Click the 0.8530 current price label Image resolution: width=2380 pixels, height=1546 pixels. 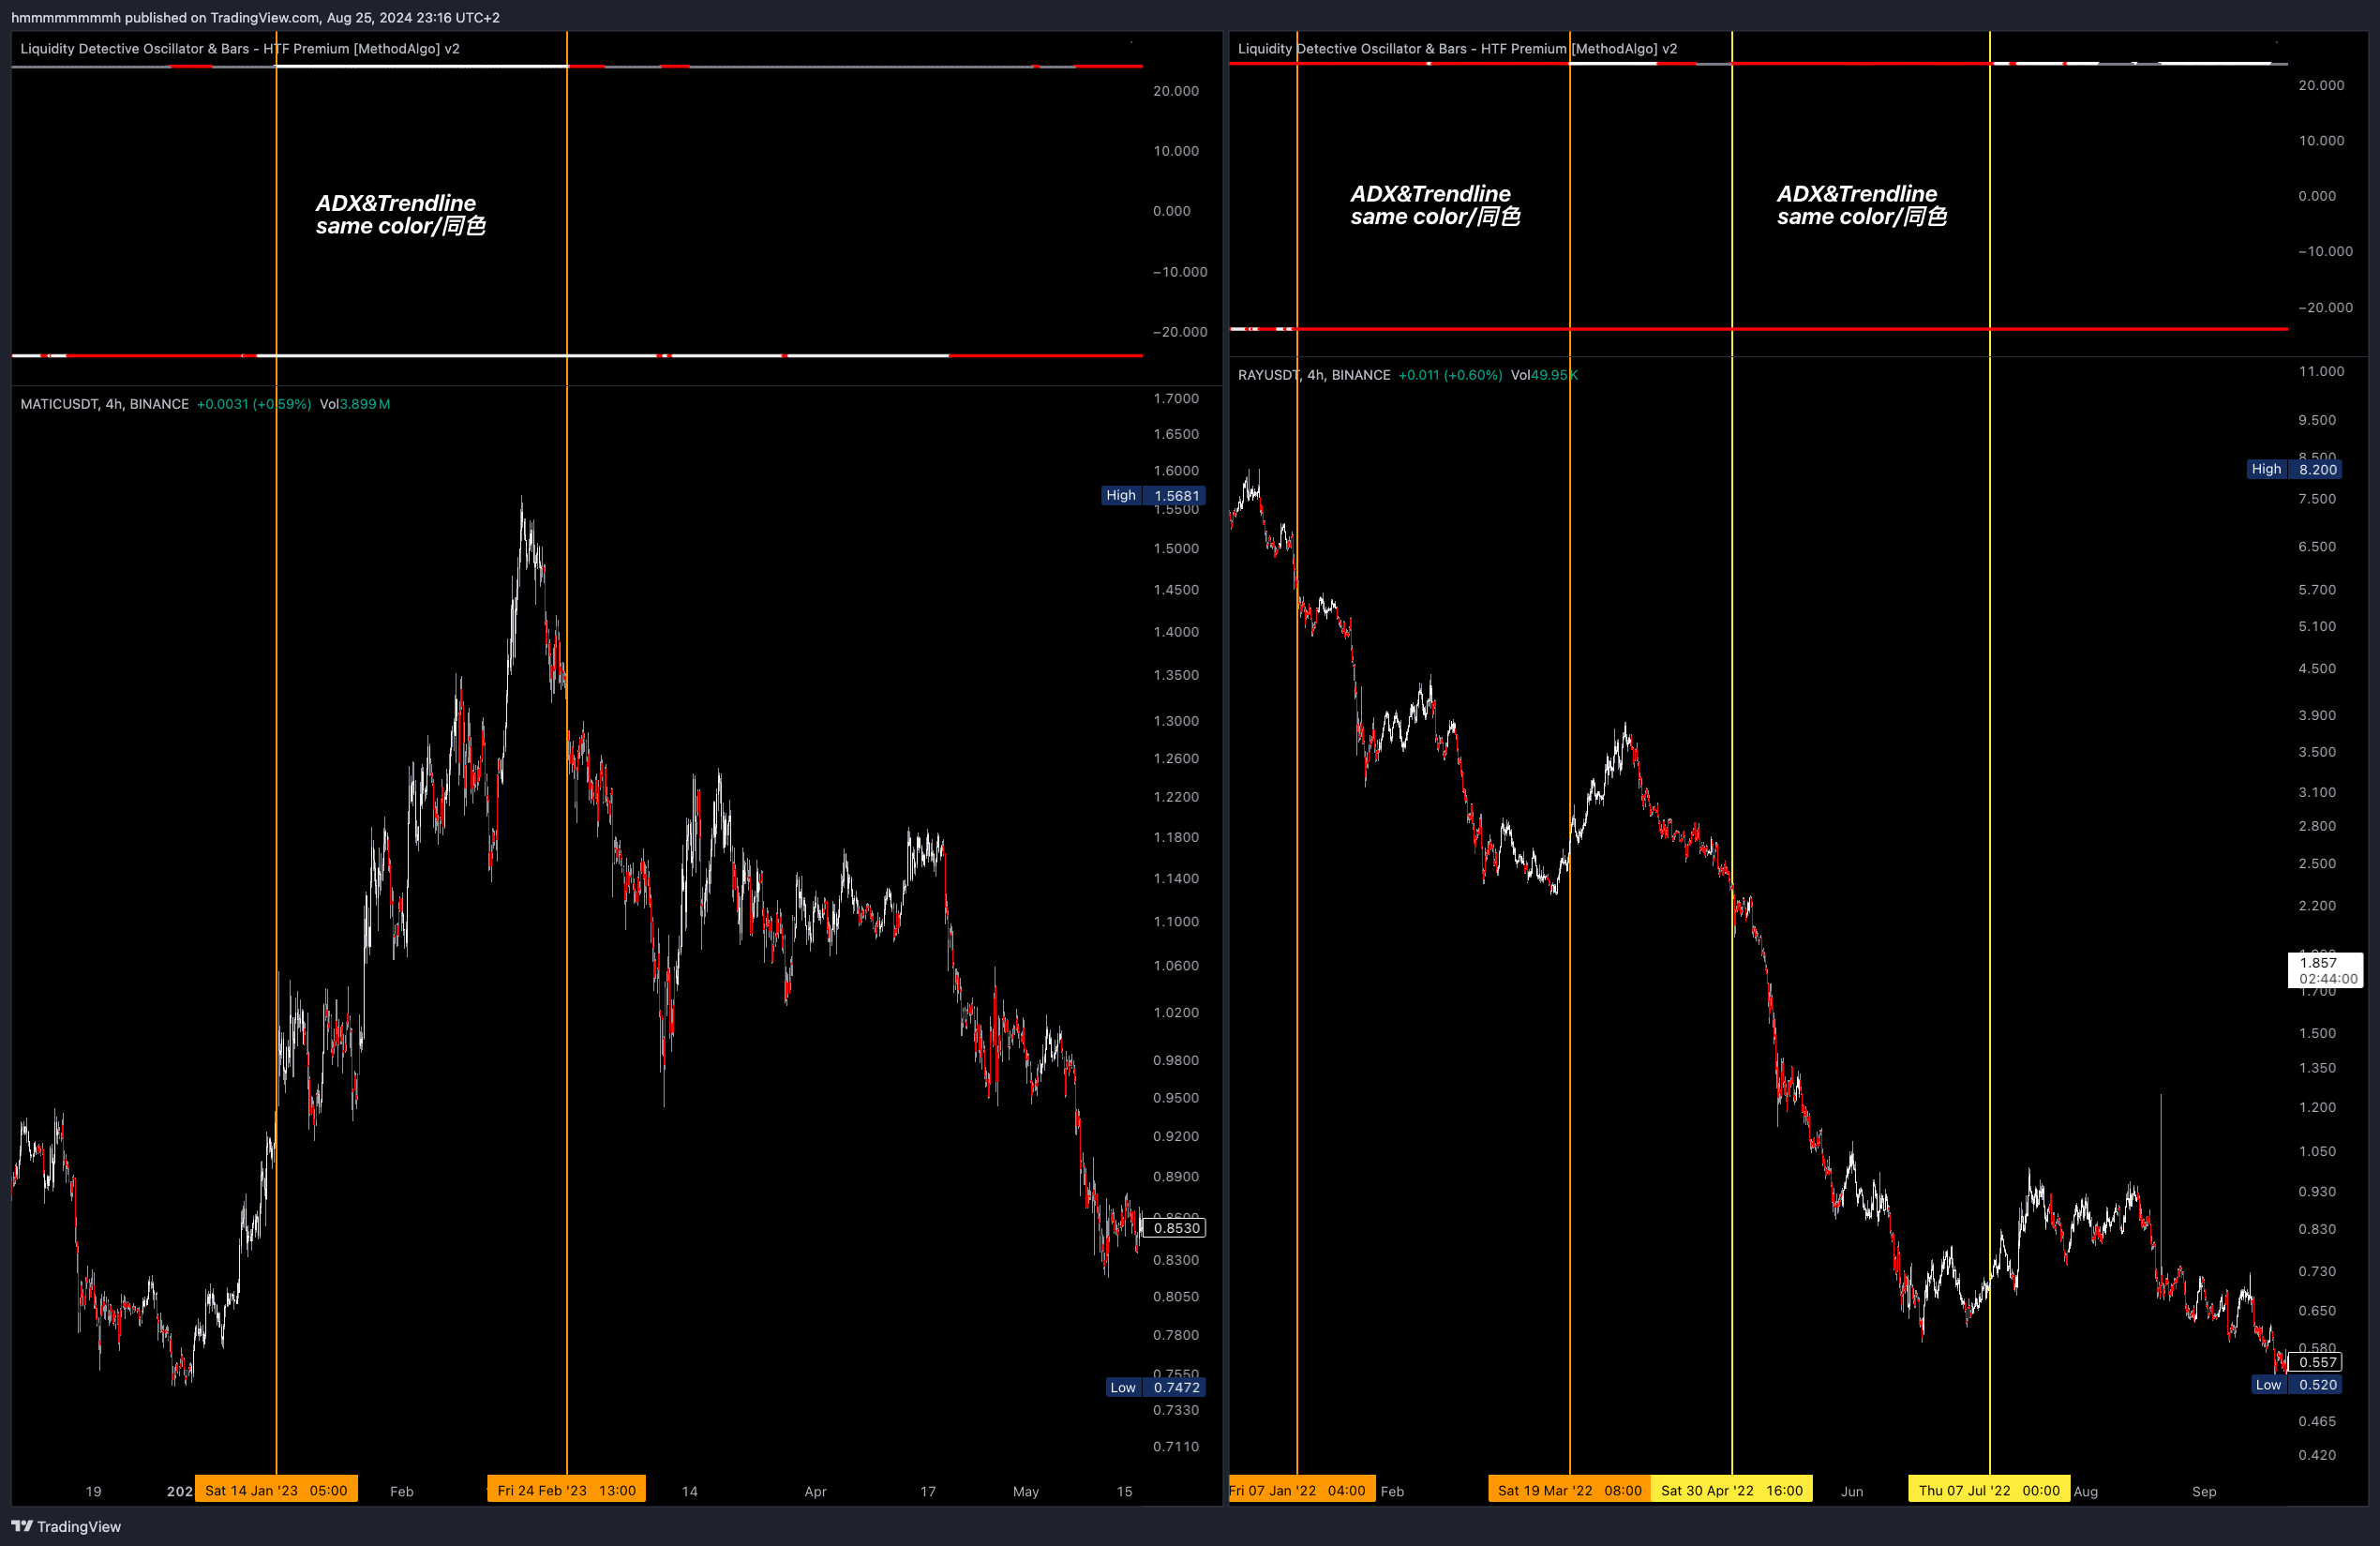pos(1176,1228)
